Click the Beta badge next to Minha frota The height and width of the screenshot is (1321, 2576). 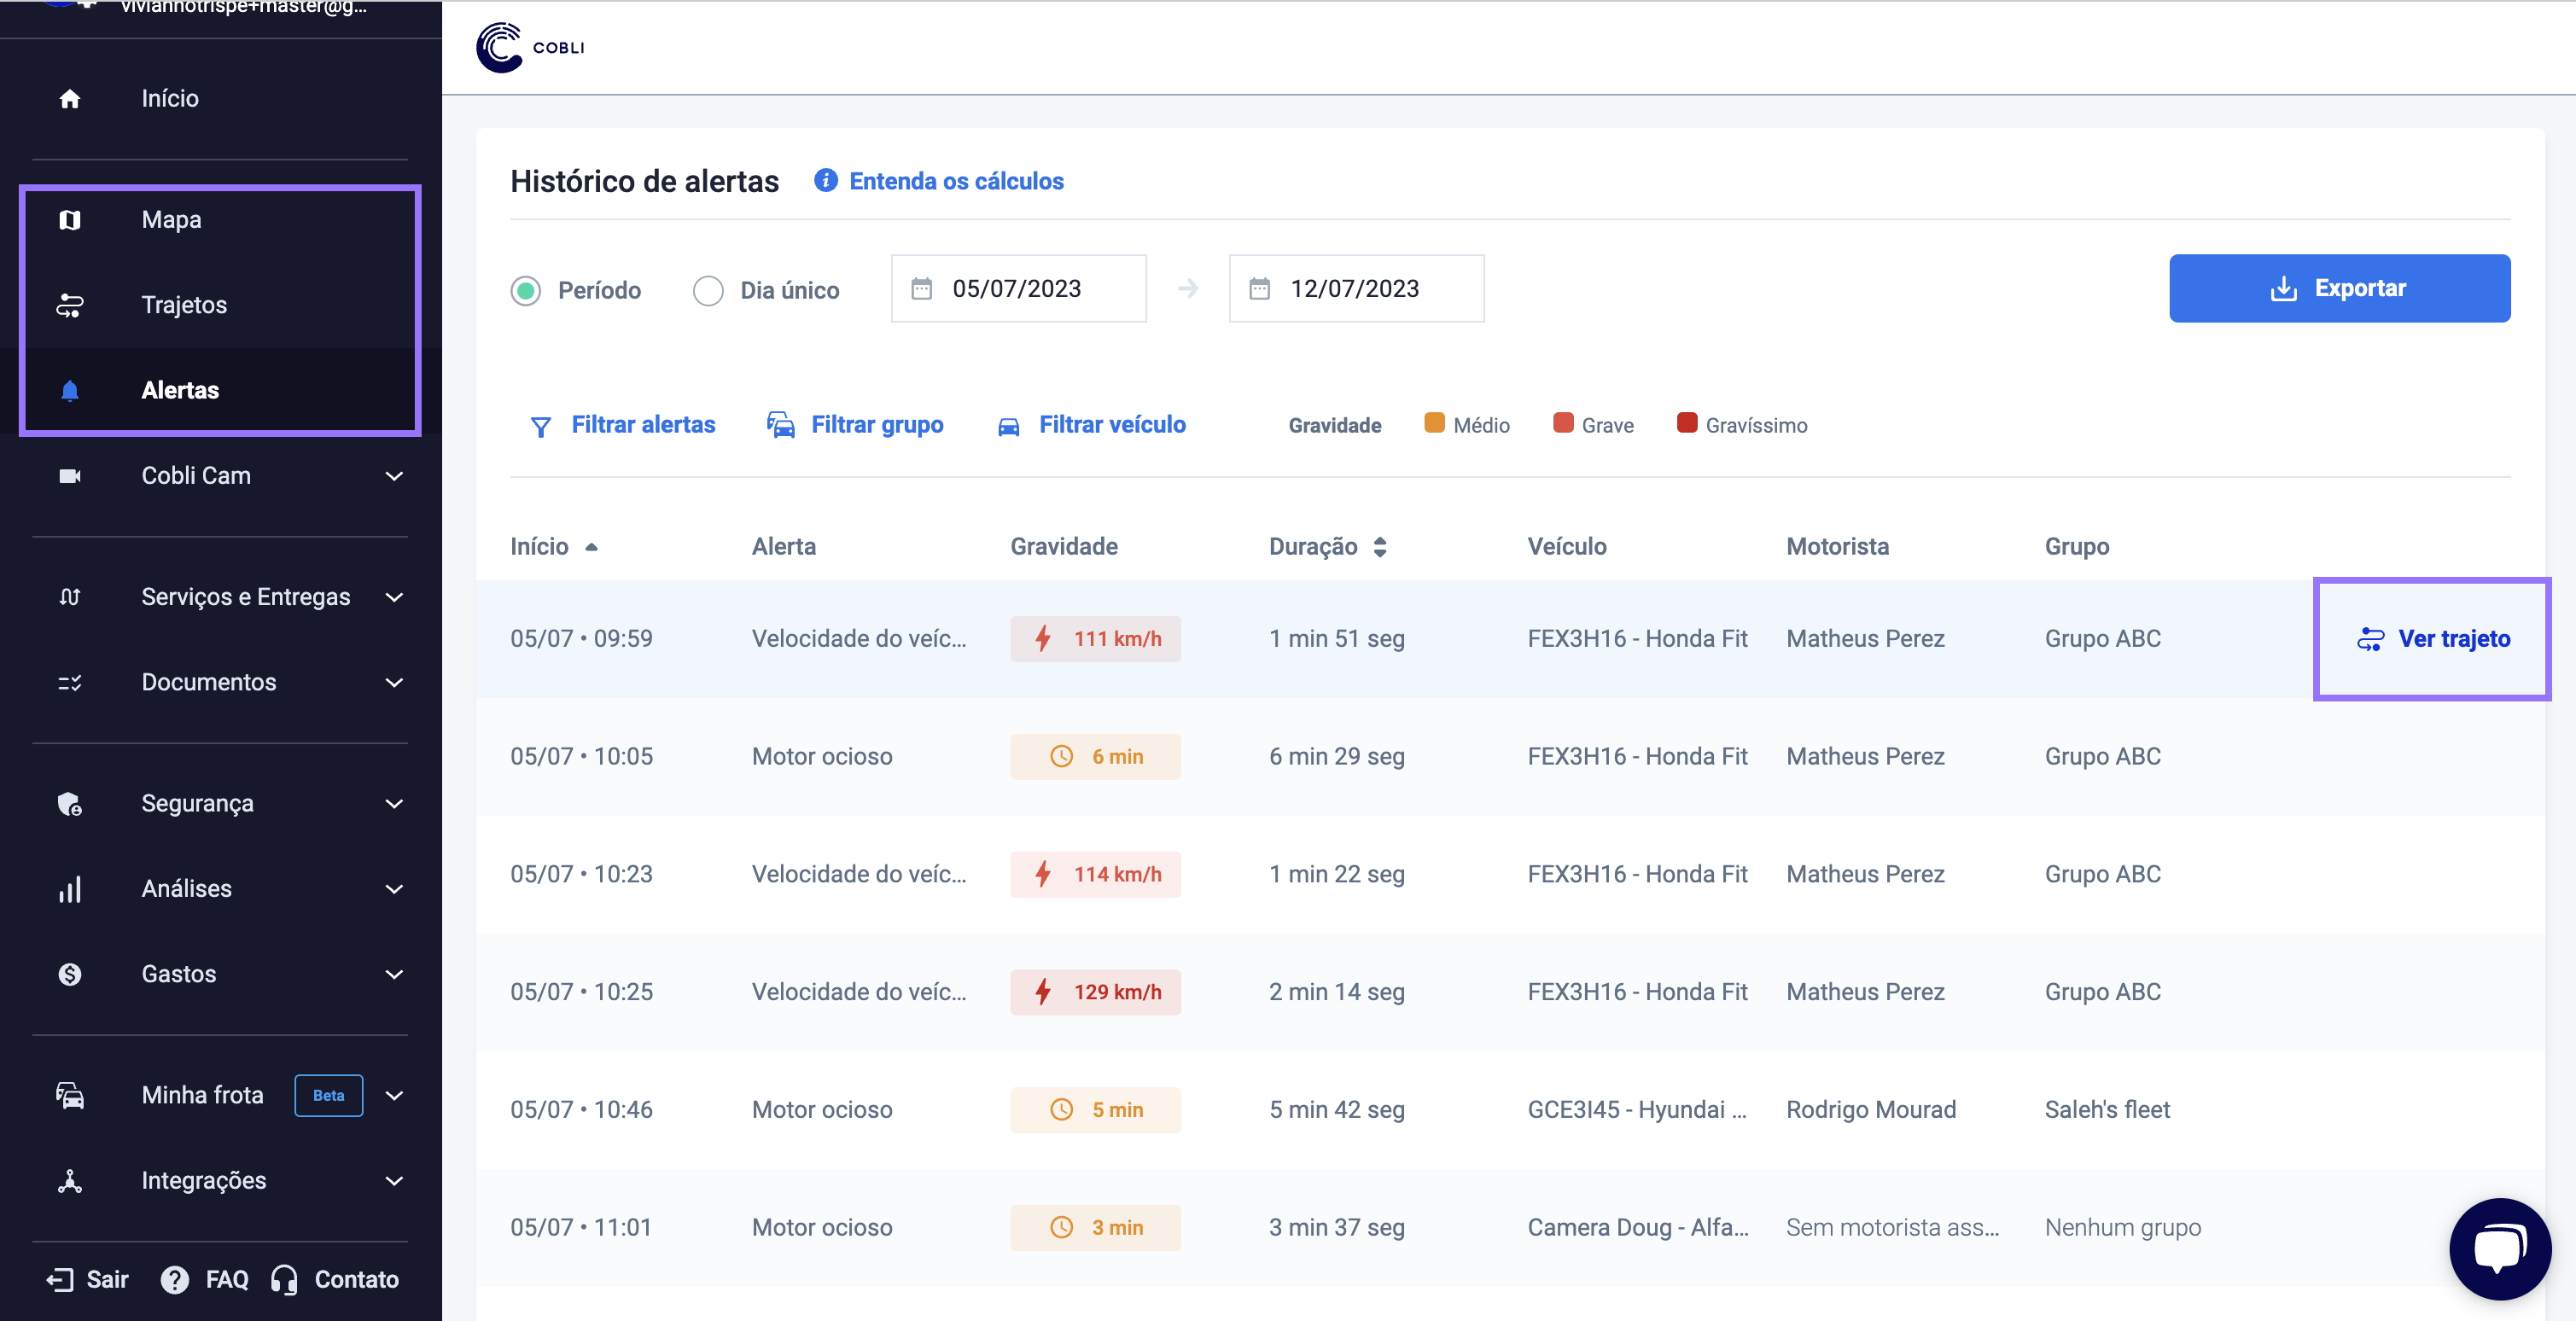point(328,1096)
